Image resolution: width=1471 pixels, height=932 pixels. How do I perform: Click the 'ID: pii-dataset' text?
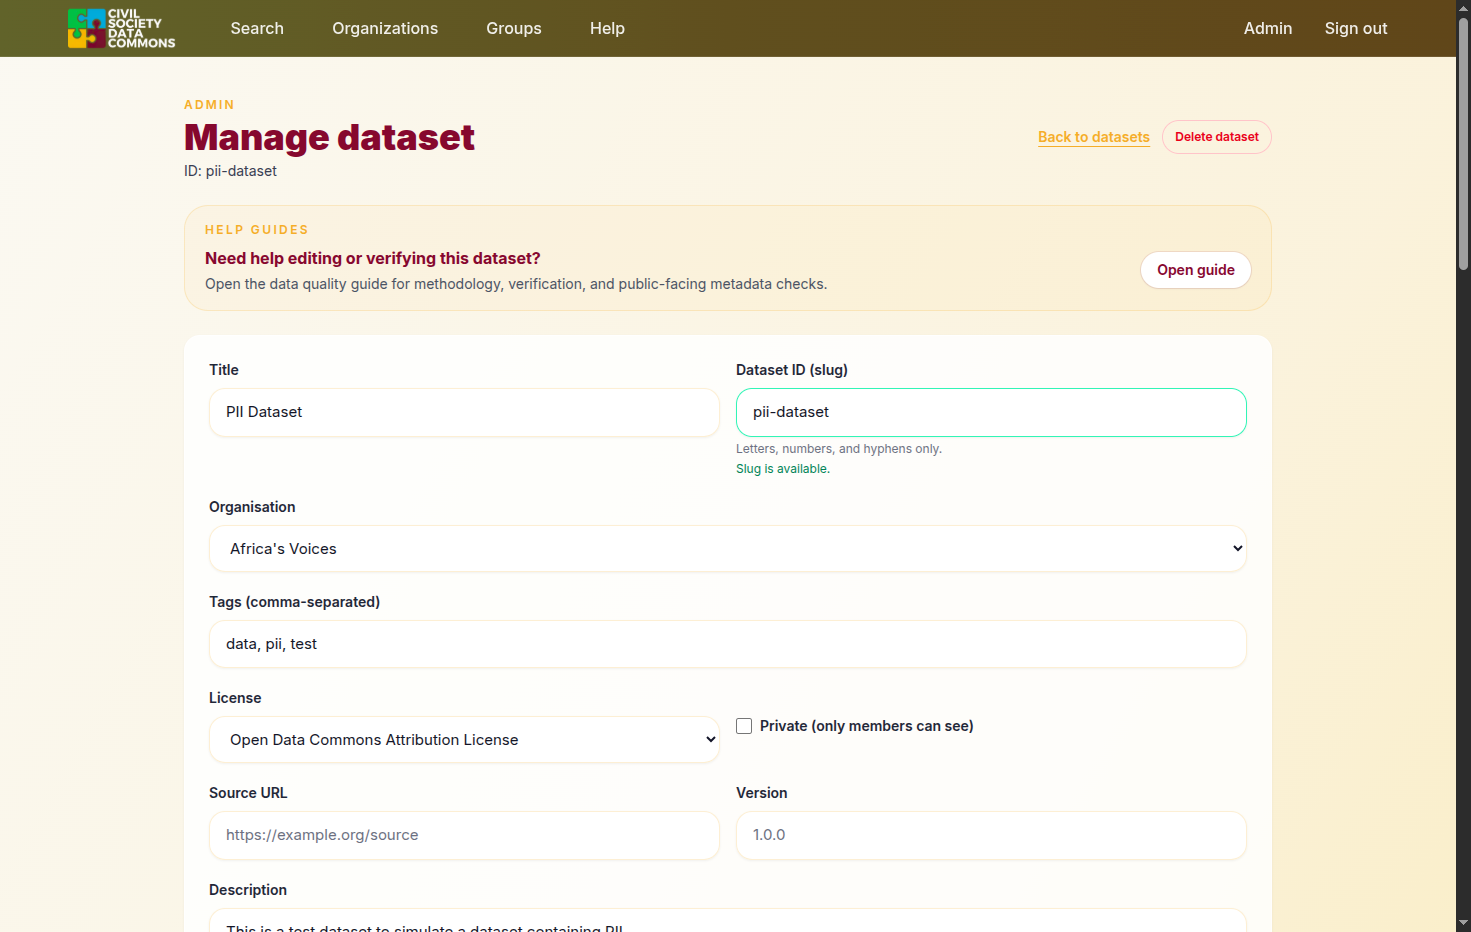[230, 171]
